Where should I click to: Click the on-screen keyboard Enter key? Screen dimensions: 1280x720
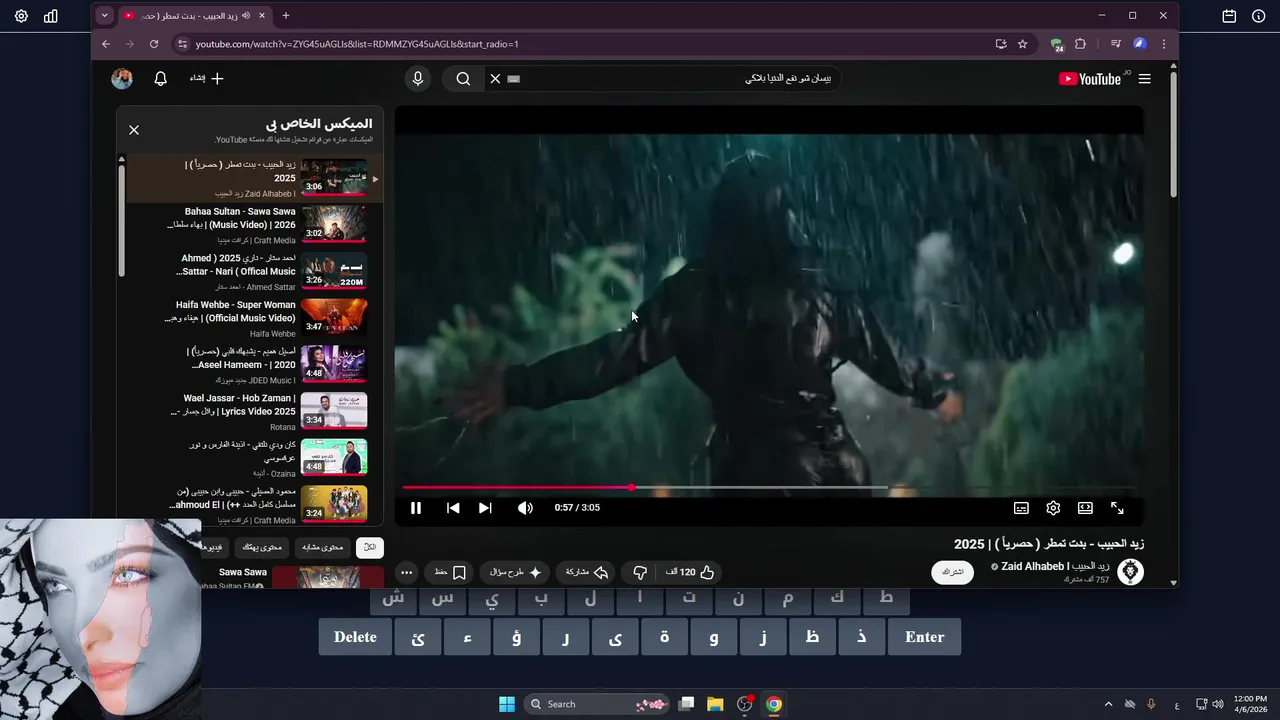(924, 637)
